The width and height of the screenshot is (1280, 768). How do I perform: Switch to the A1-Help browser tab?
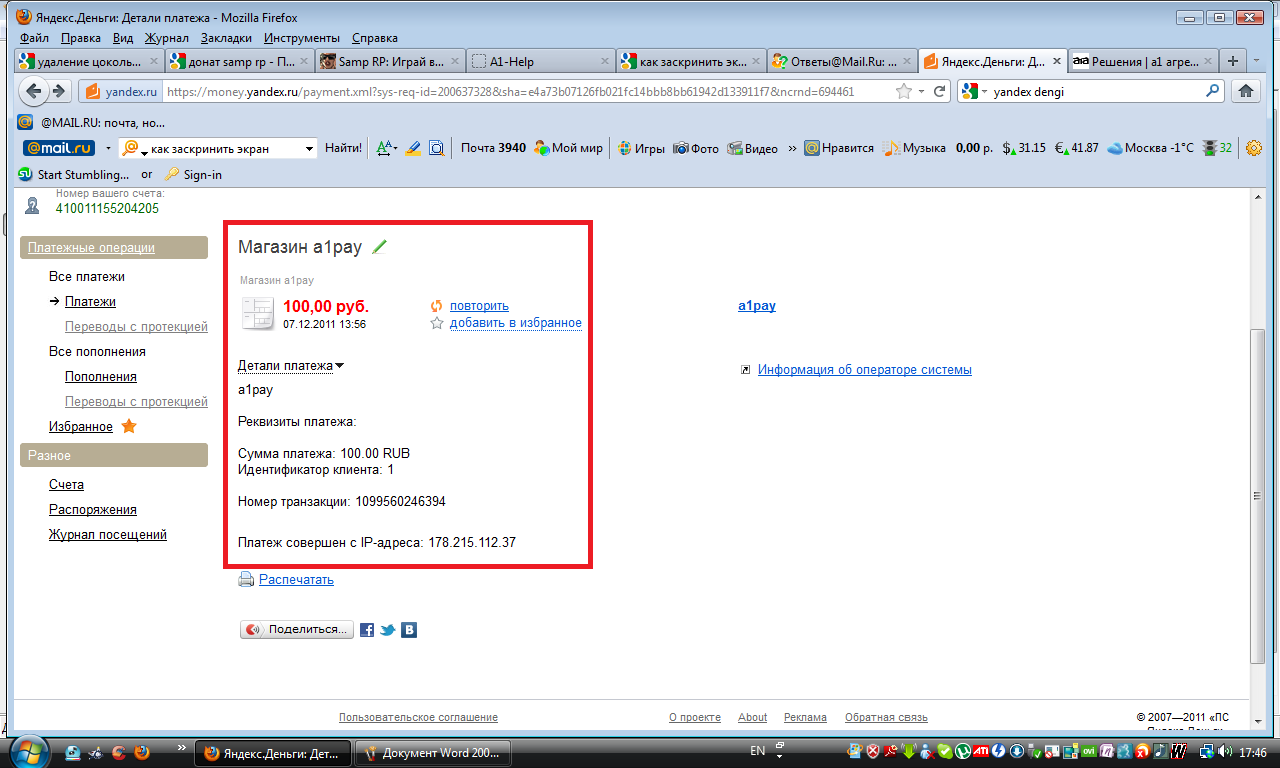click(540, 61)
